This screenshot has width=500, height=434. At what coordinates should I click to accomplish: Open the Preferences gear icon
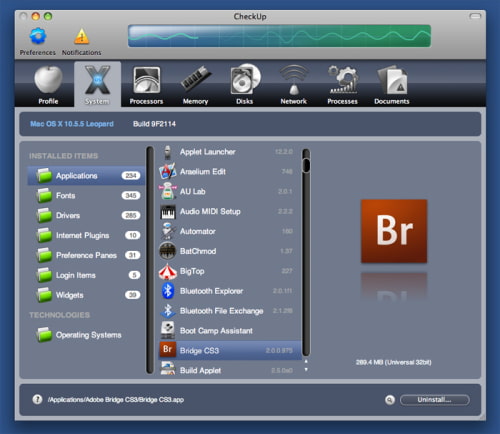pos(38,36)
